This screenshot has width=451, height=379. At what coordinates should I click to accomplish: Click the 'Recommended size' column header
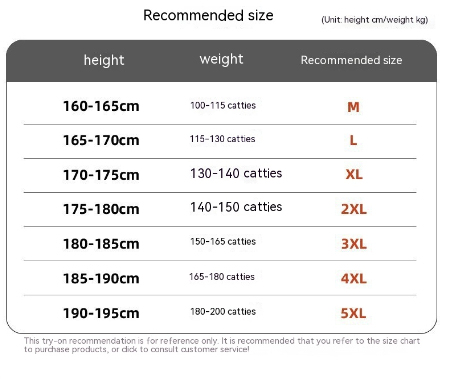pyautogui.click(x=351, y=60)
